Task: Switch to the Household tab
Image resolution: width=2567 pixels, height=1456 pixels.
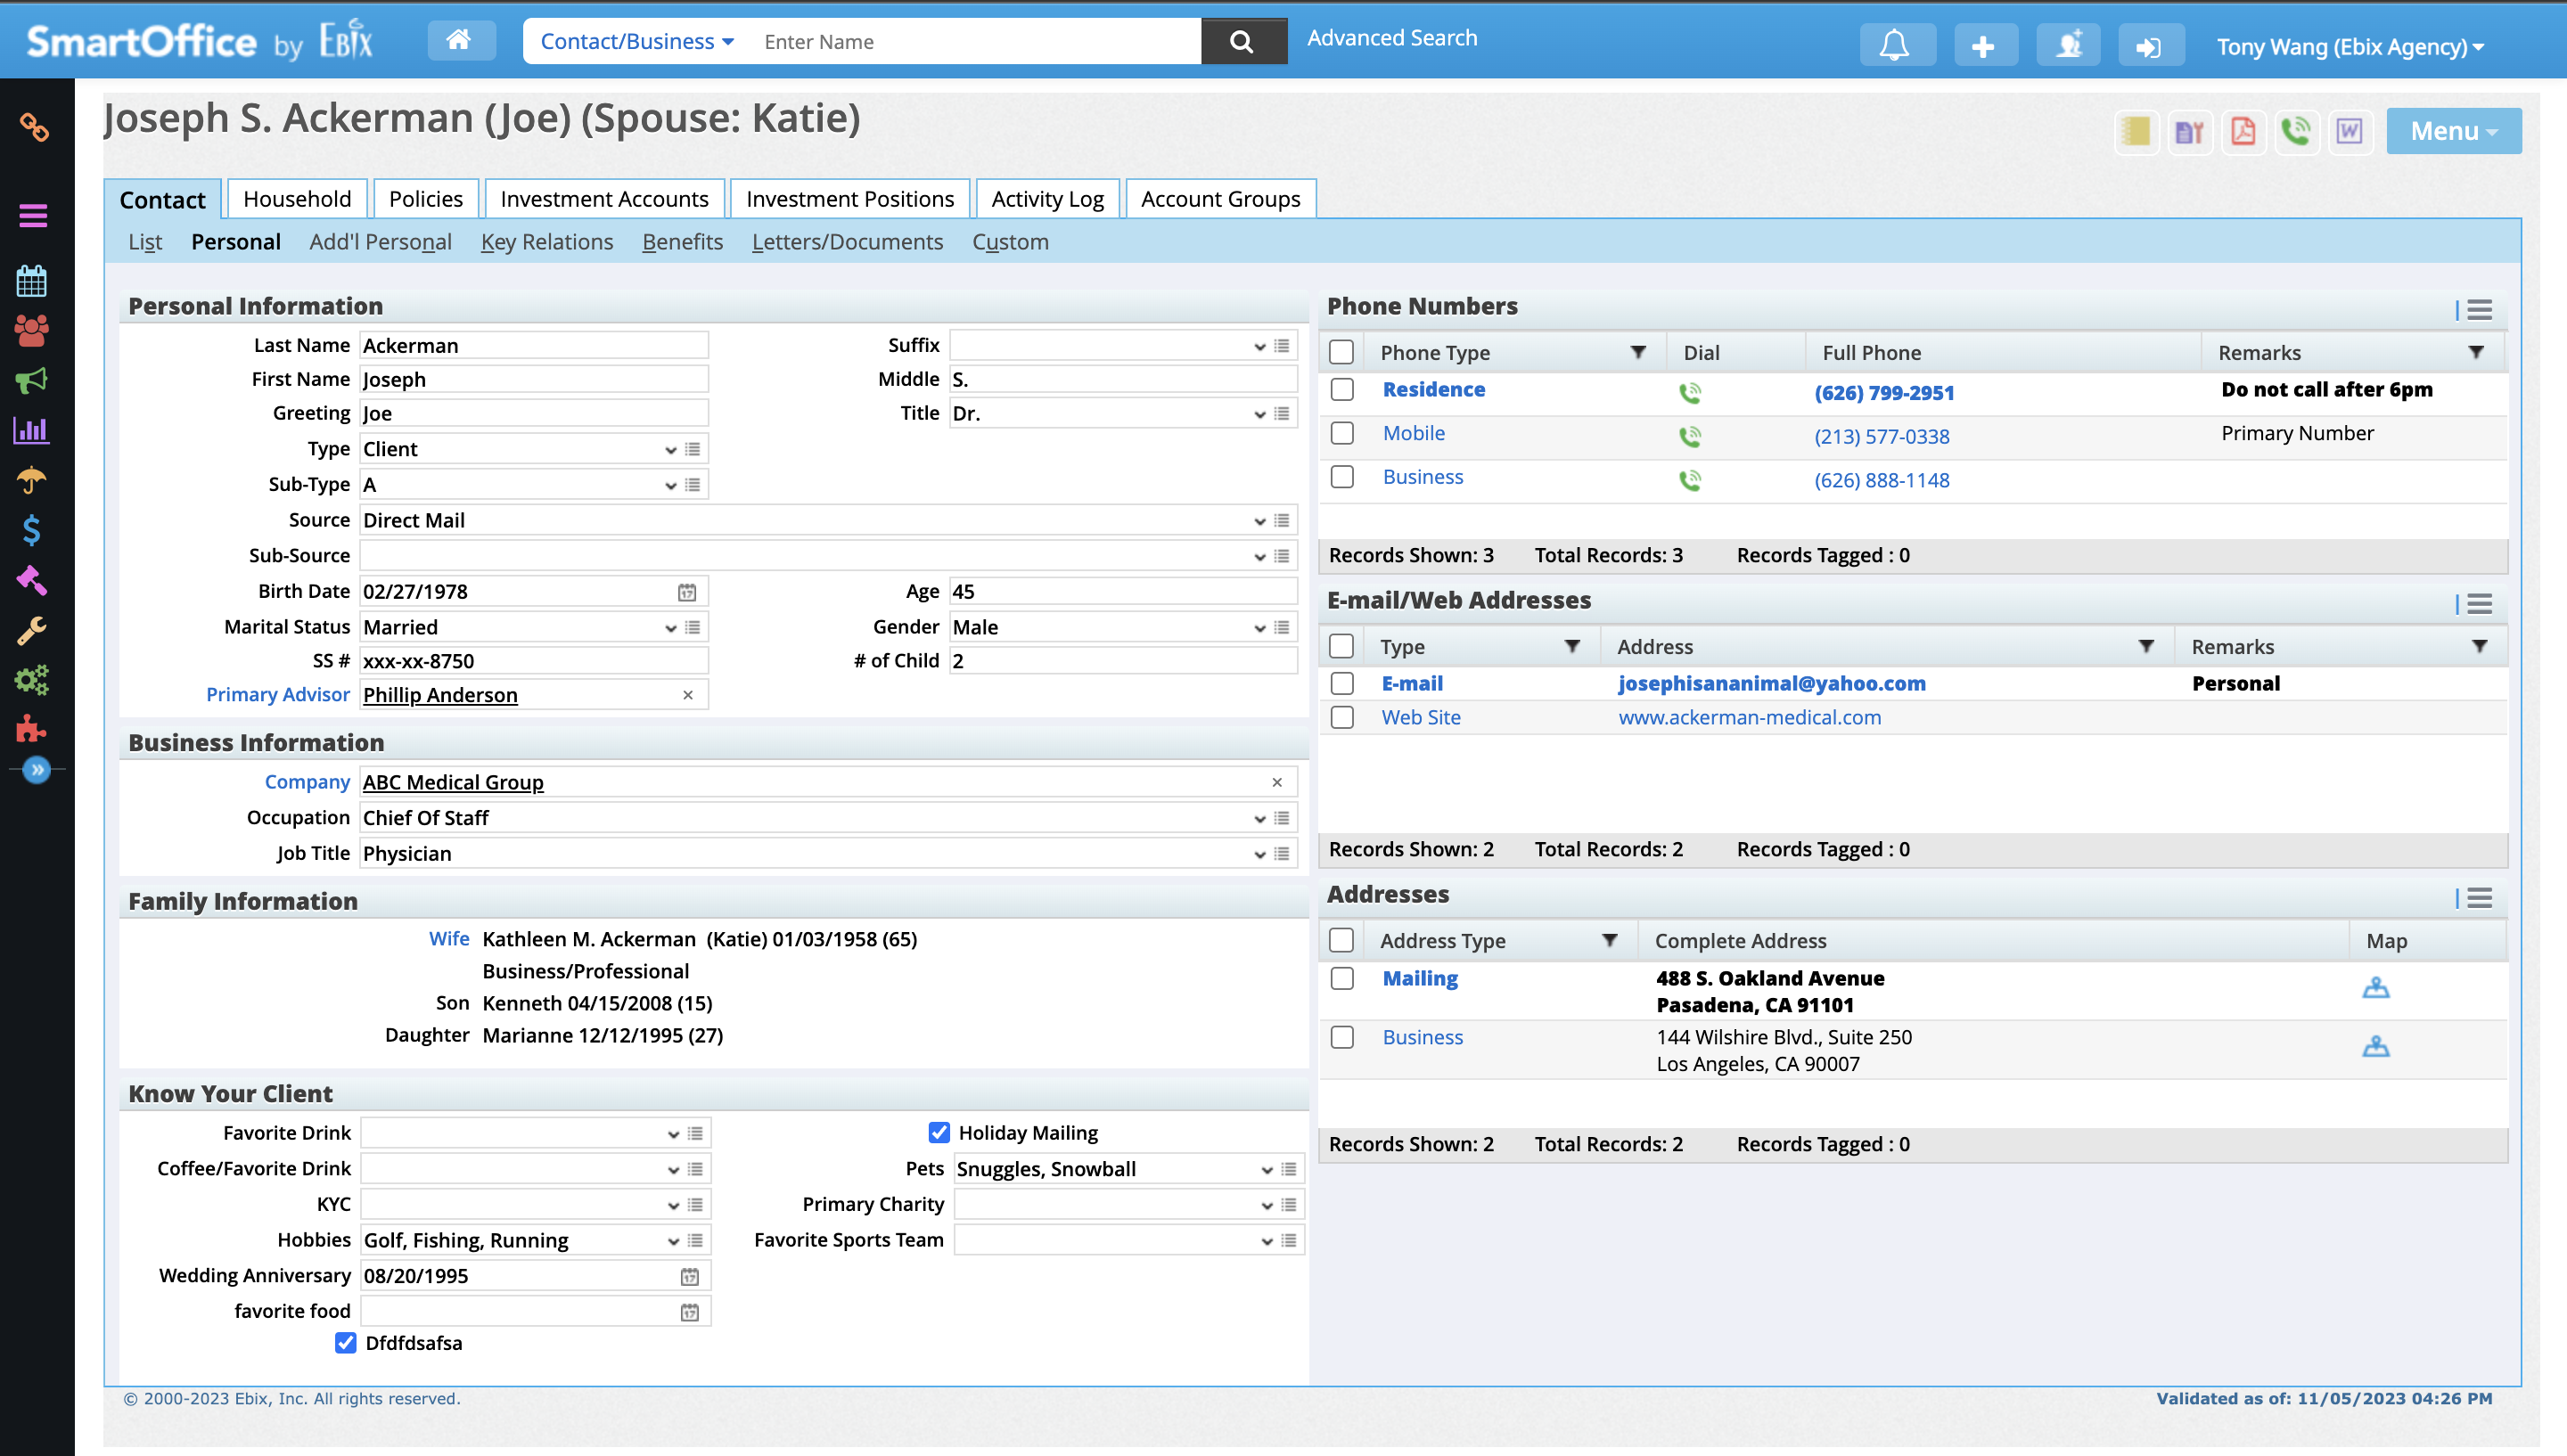Action: click(x=296, y=198)
